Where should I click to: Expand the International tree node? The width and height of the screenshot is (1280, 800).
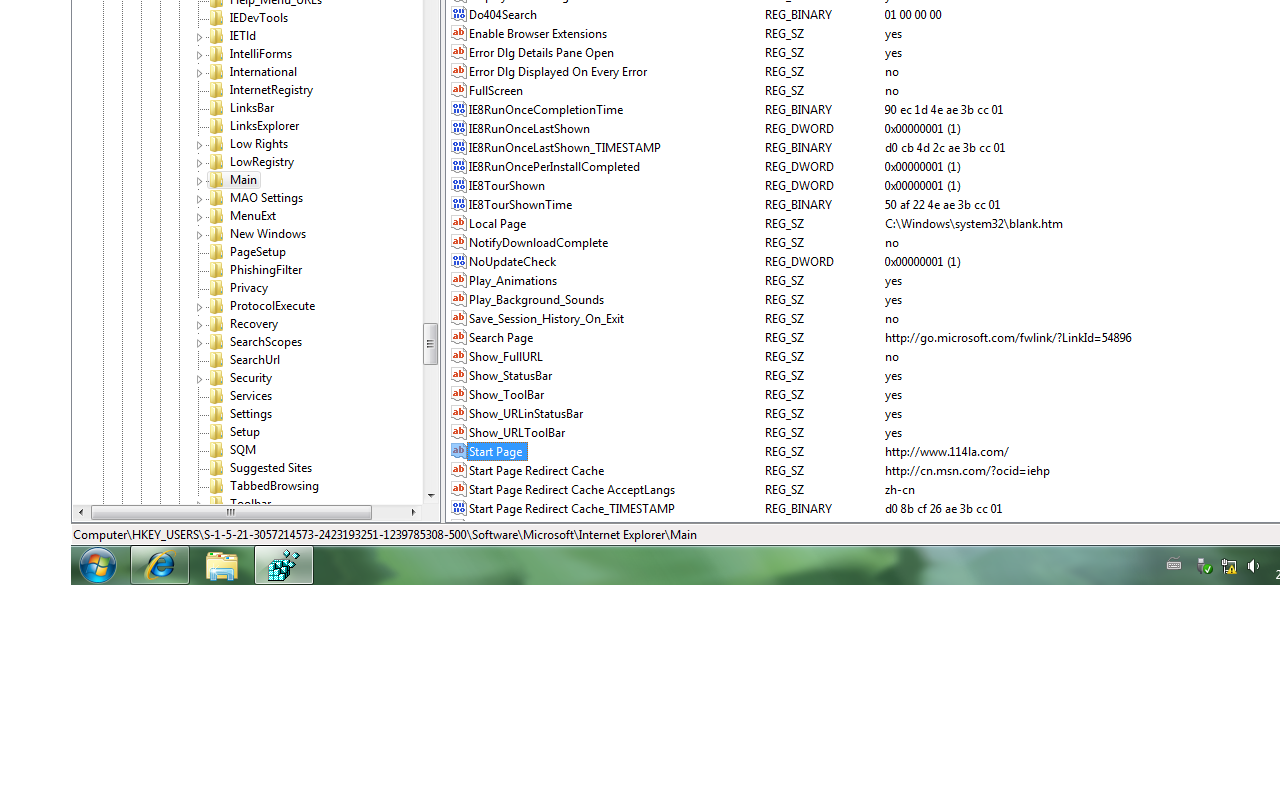[200, 73]
